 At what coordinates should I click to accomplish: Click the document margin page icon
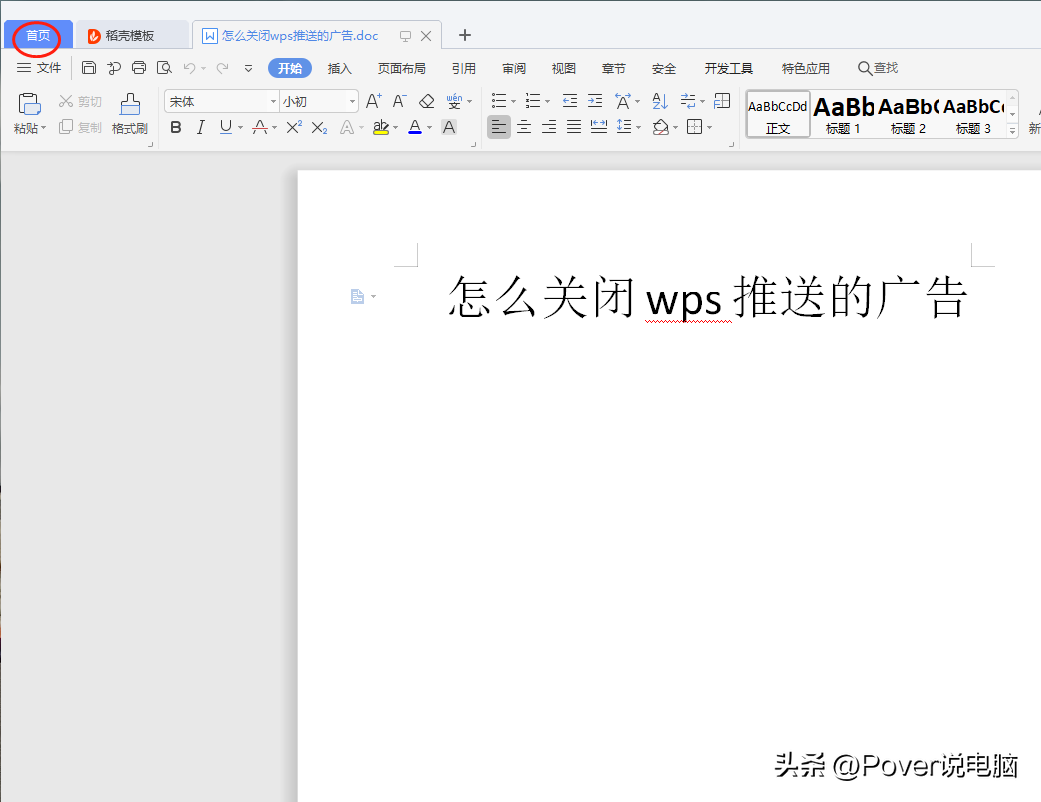357,296
